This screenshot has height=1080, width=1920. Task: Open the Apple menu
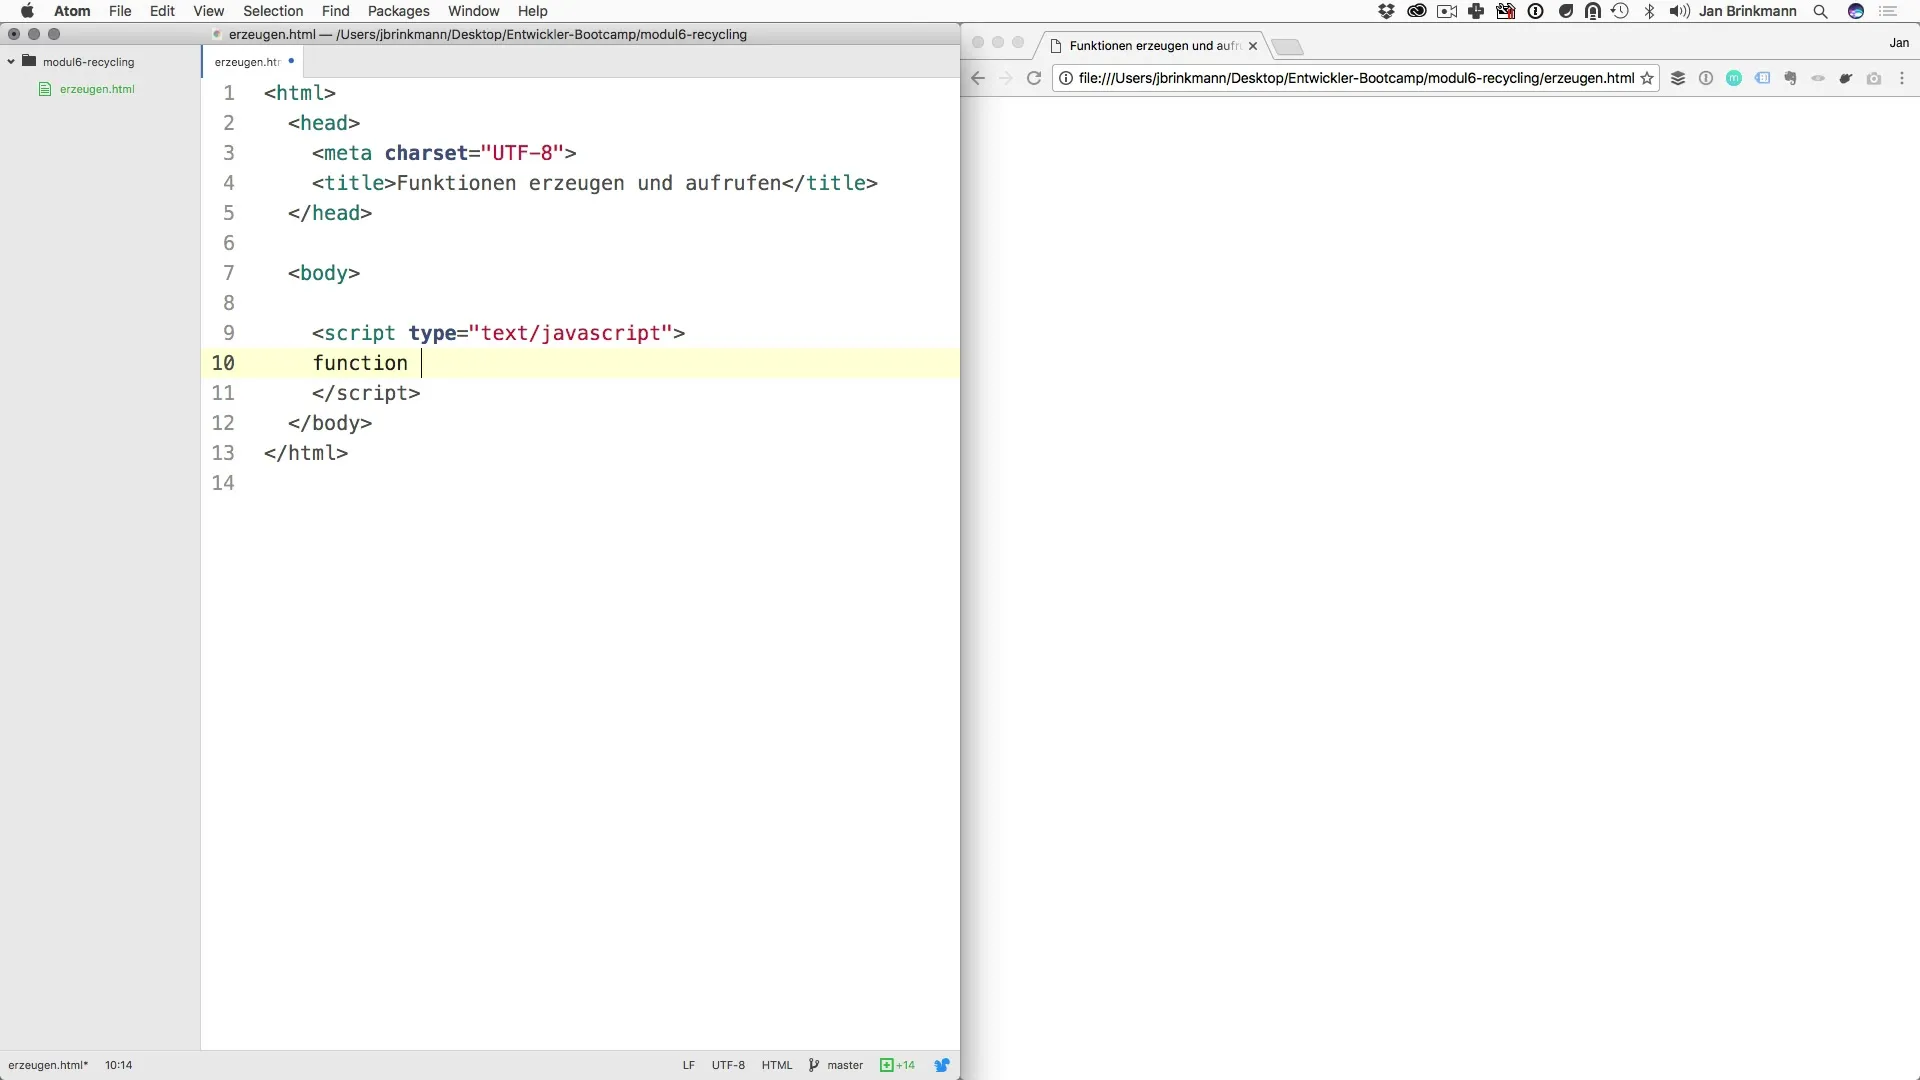[x=27, y=11]
